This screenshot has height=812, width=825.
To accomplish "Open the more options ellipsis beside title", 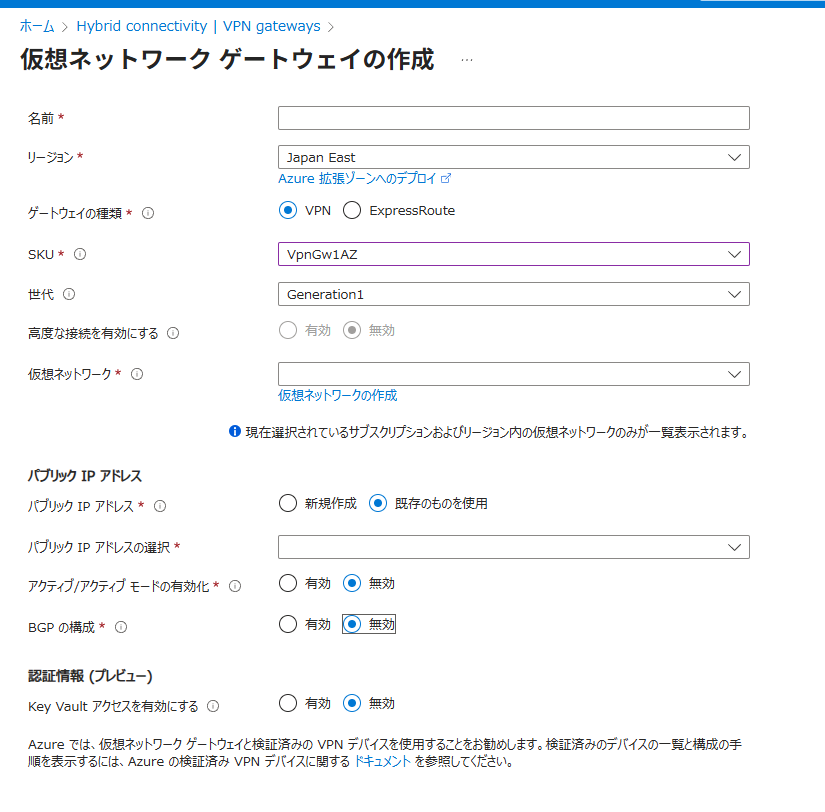I will (x=467, y=61).
